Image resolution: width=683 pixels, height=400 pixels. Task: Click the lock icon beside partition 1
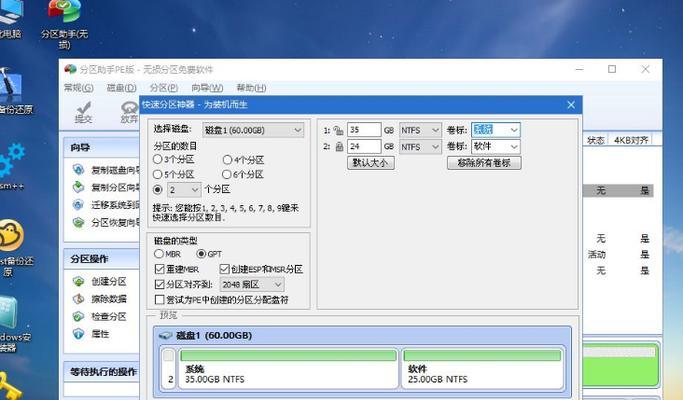coord(338,130)
